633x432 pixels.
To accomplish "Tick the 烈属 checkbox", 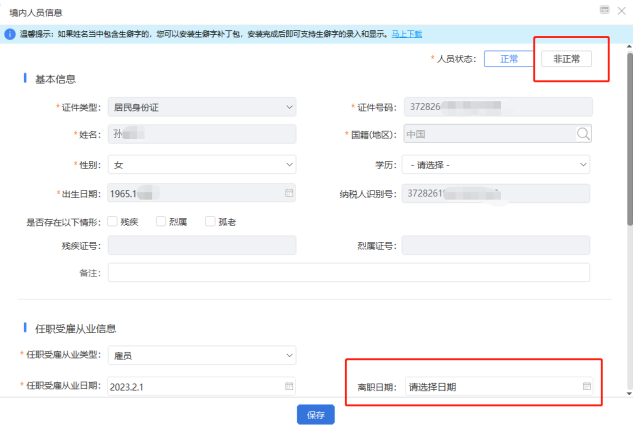I will click(162, 221).
